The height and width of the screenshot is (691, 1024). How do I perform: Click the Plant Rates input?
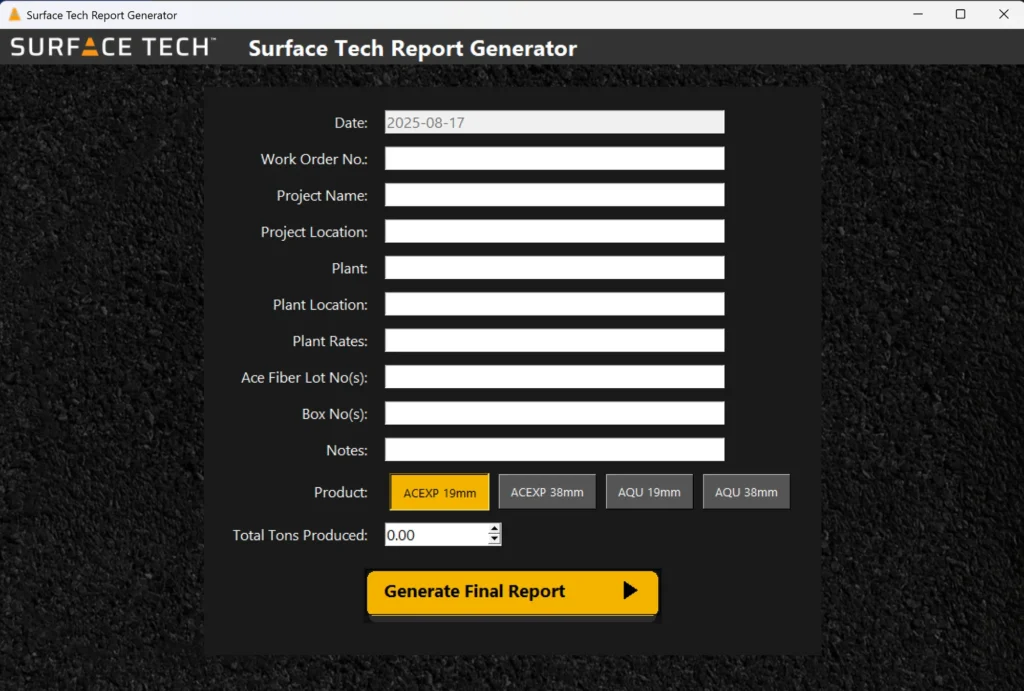pyautogui.click(x=554, y=341)
